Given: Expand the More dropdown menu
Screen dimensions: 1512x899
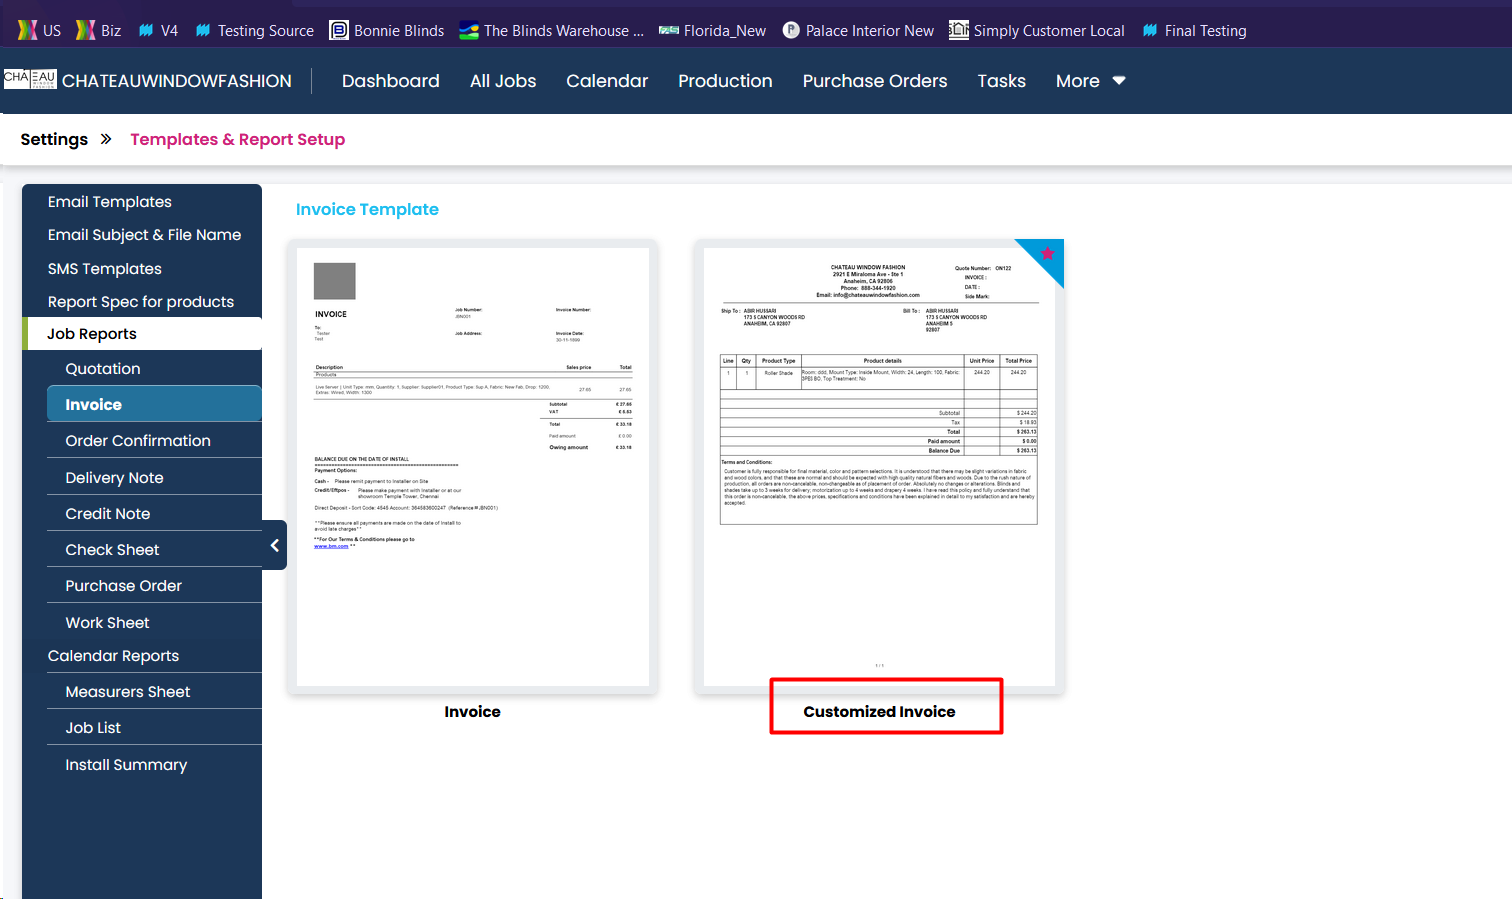Looking at the screenshot, I should (x=1090, y=81).
